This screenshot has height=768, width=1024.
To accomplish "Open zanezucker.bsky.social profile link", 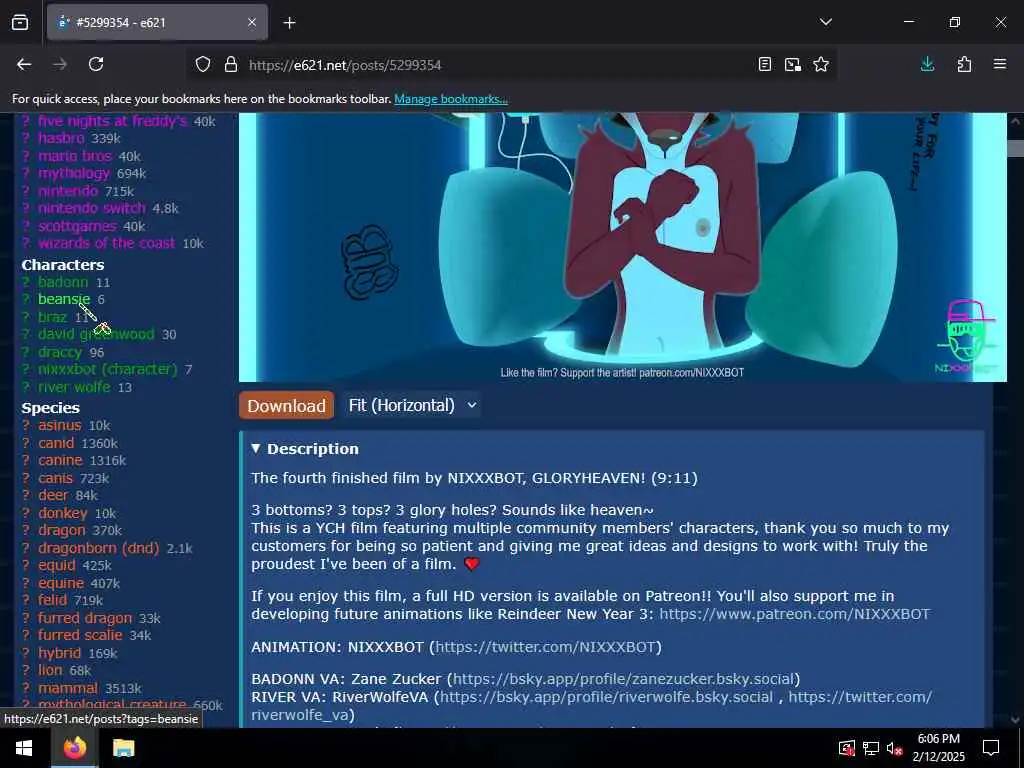I will (624, 679).
